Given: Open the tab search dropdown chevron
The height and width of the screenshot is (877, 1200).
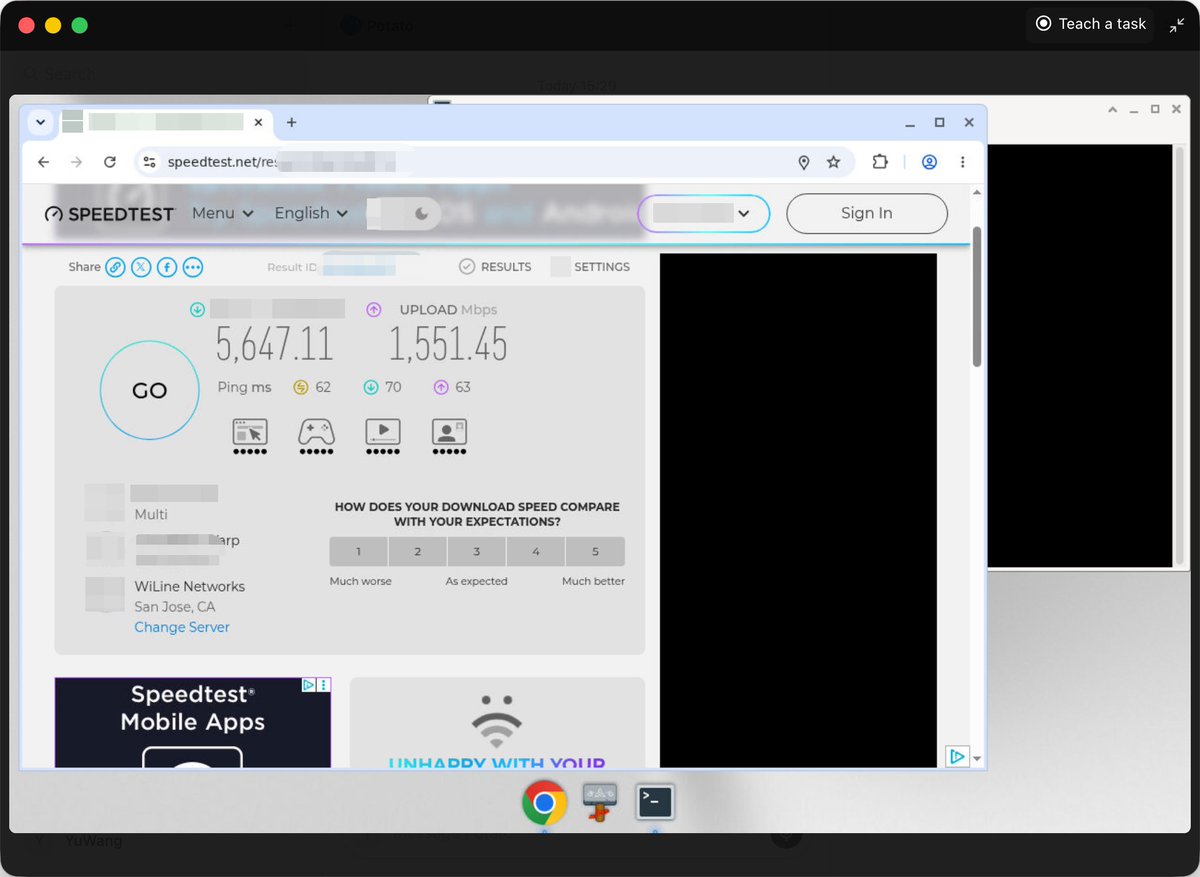Looking at the screenshot, I should (x=40, y=122).
